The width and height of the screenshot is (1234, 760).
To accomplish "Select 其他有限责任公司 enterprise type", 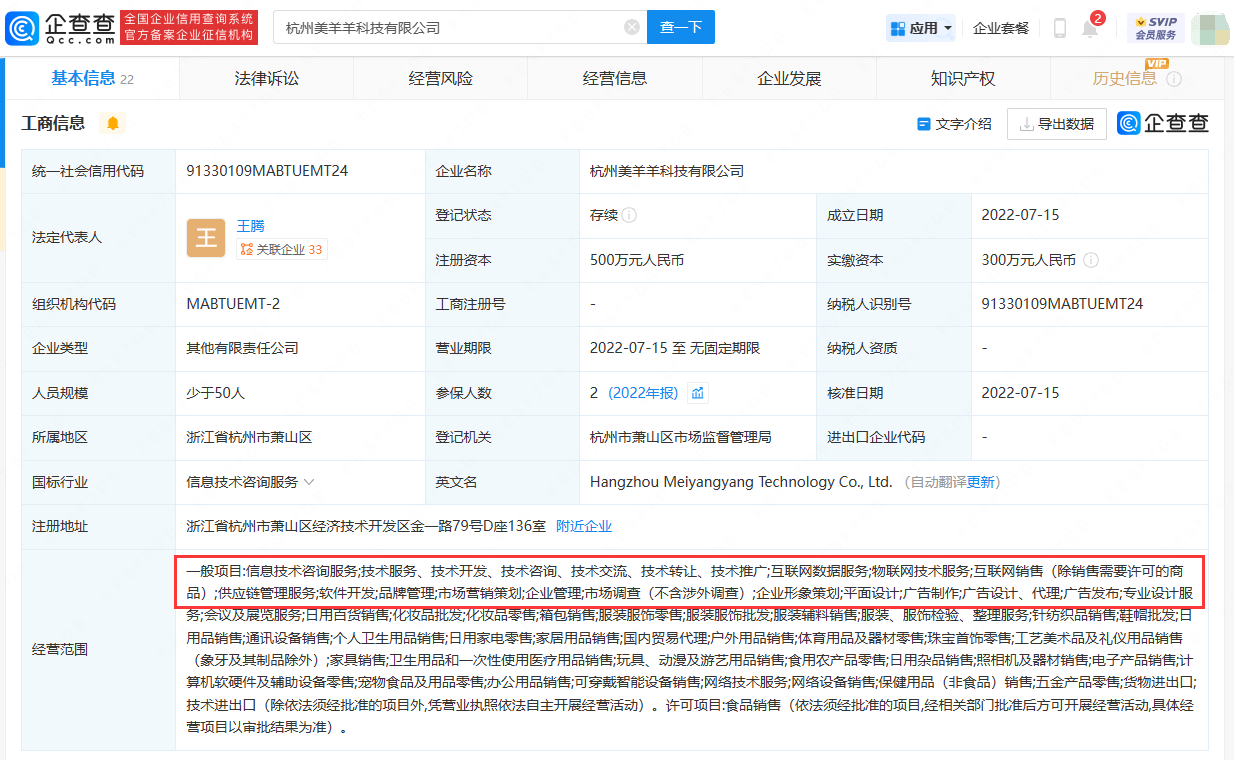I will (242, 349).
